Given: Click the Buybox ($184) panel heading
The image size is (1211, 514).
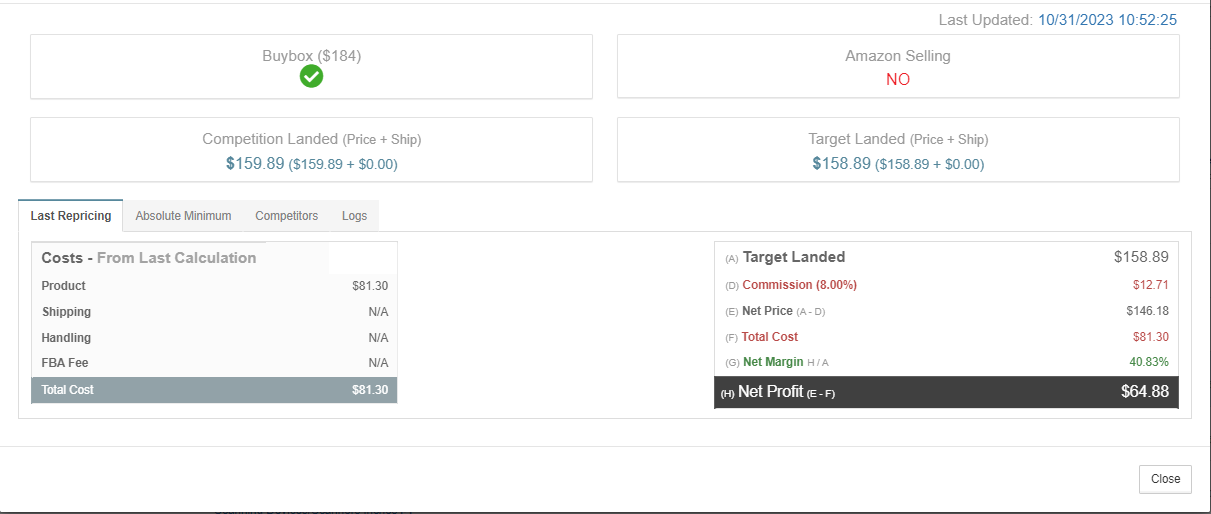Looking at the screenshot, I should 311,56.
